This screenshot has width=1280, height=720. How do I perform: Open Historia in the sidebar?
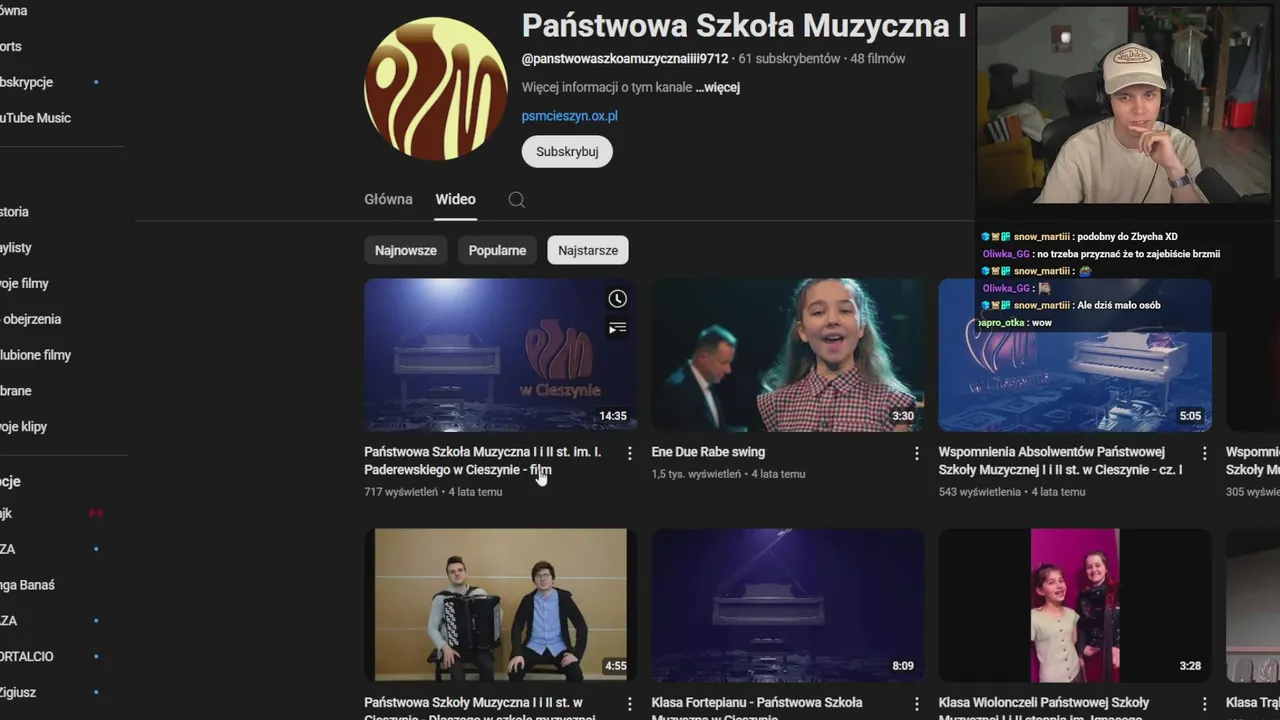click(15, 212)
